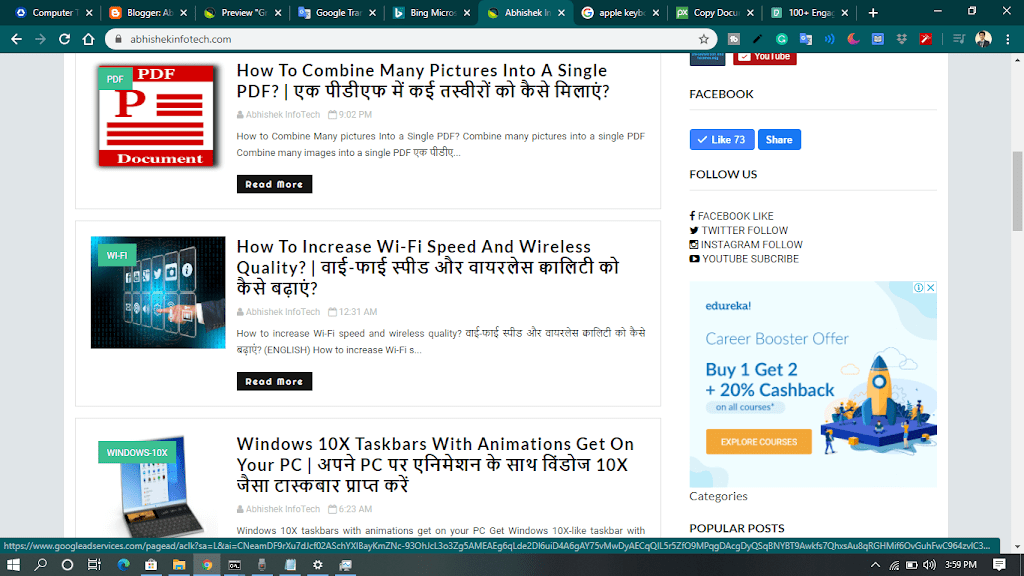Show hidden system tray icons

877,564
